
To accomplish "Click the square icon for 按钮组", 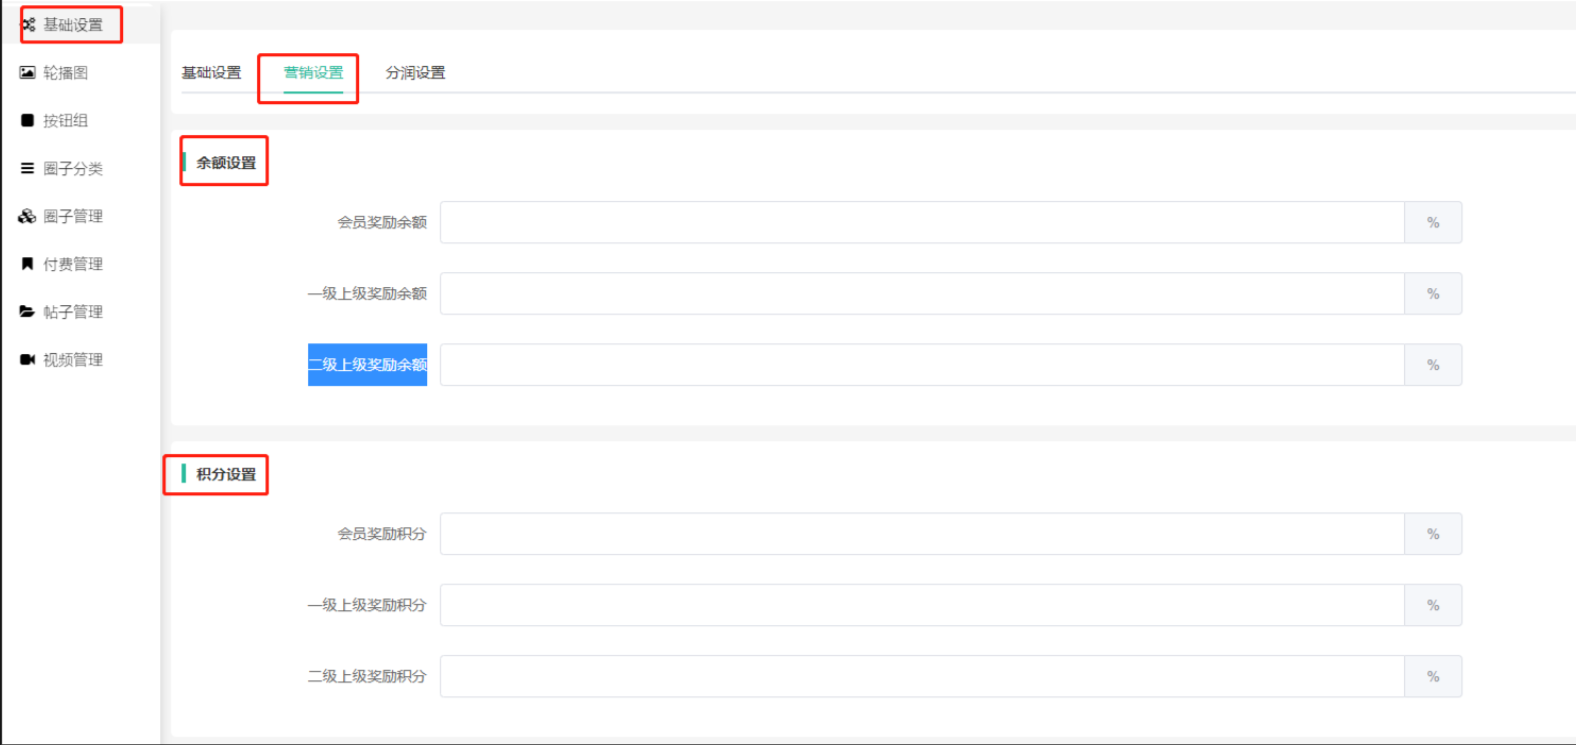I will [x=28, y=121].
